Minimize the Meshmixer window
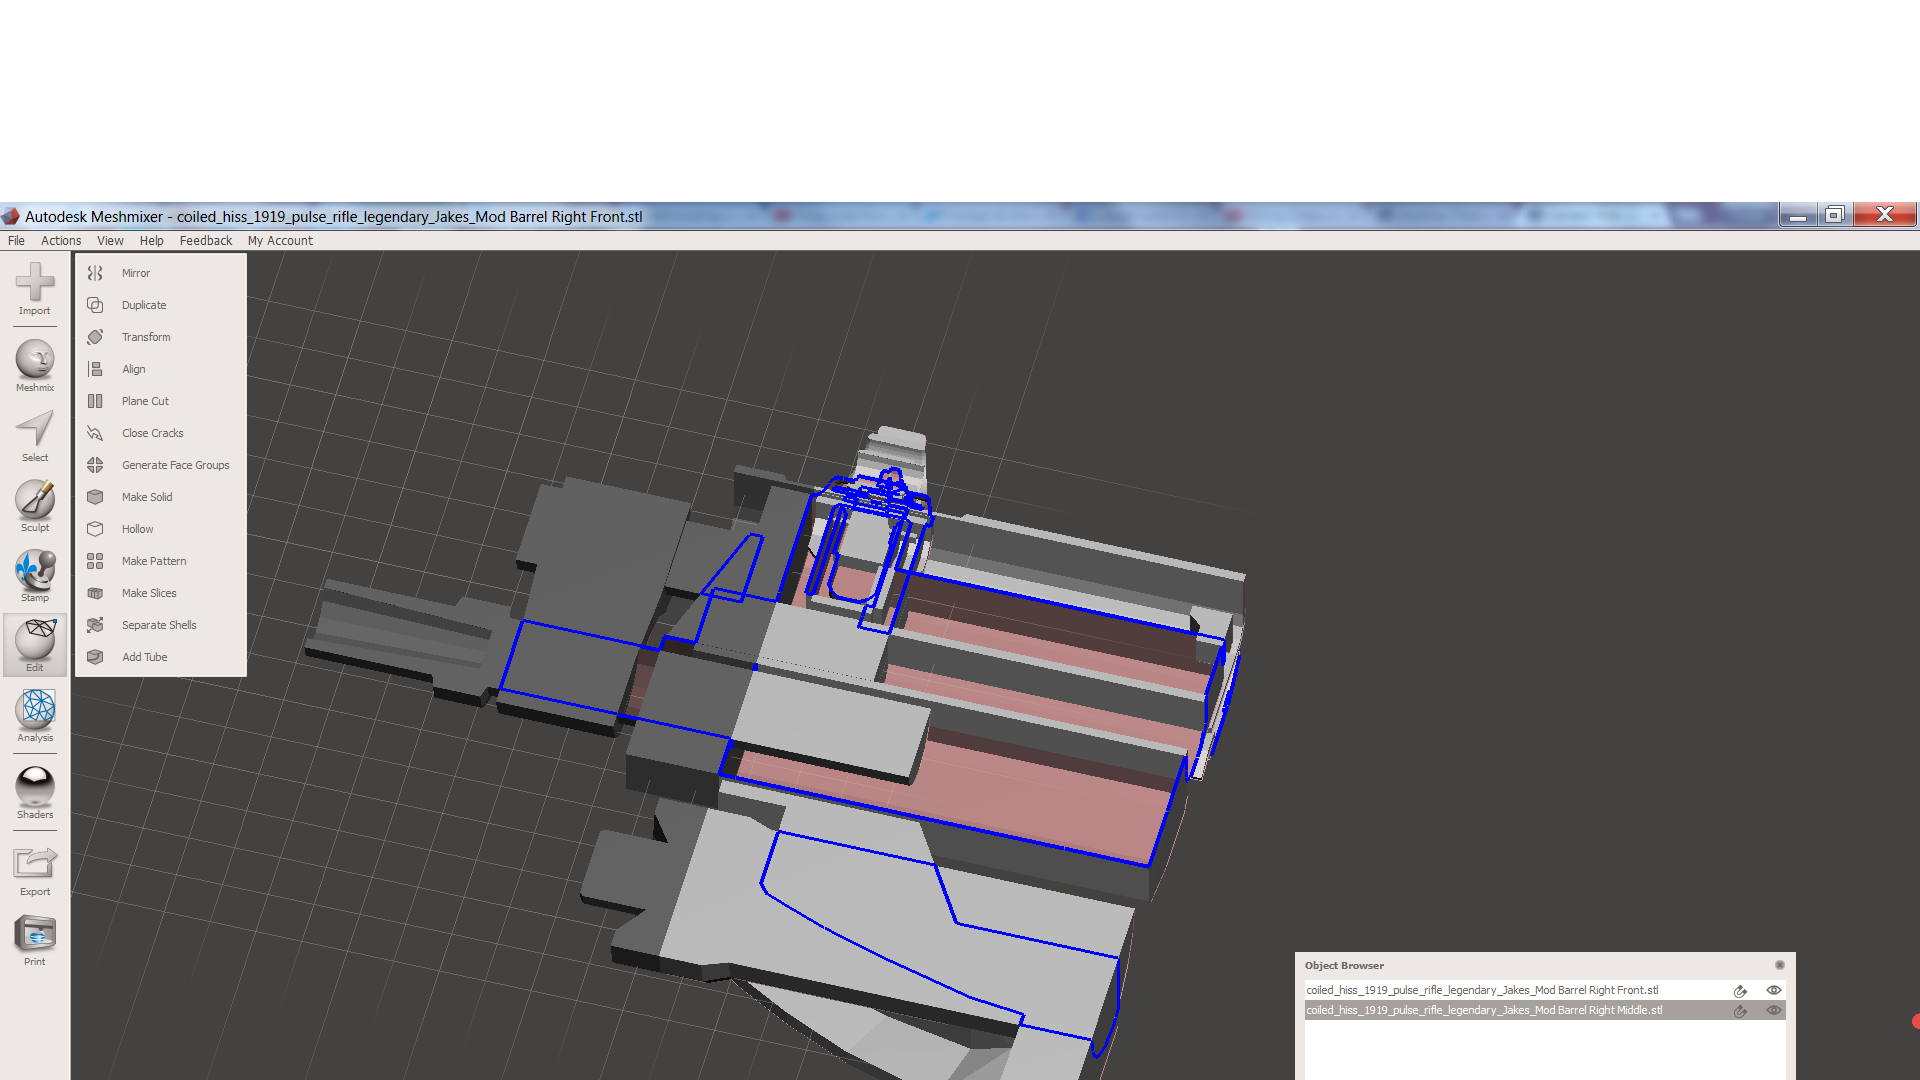This screenshot has width=1920, height=1080. tap(1798, 215)
